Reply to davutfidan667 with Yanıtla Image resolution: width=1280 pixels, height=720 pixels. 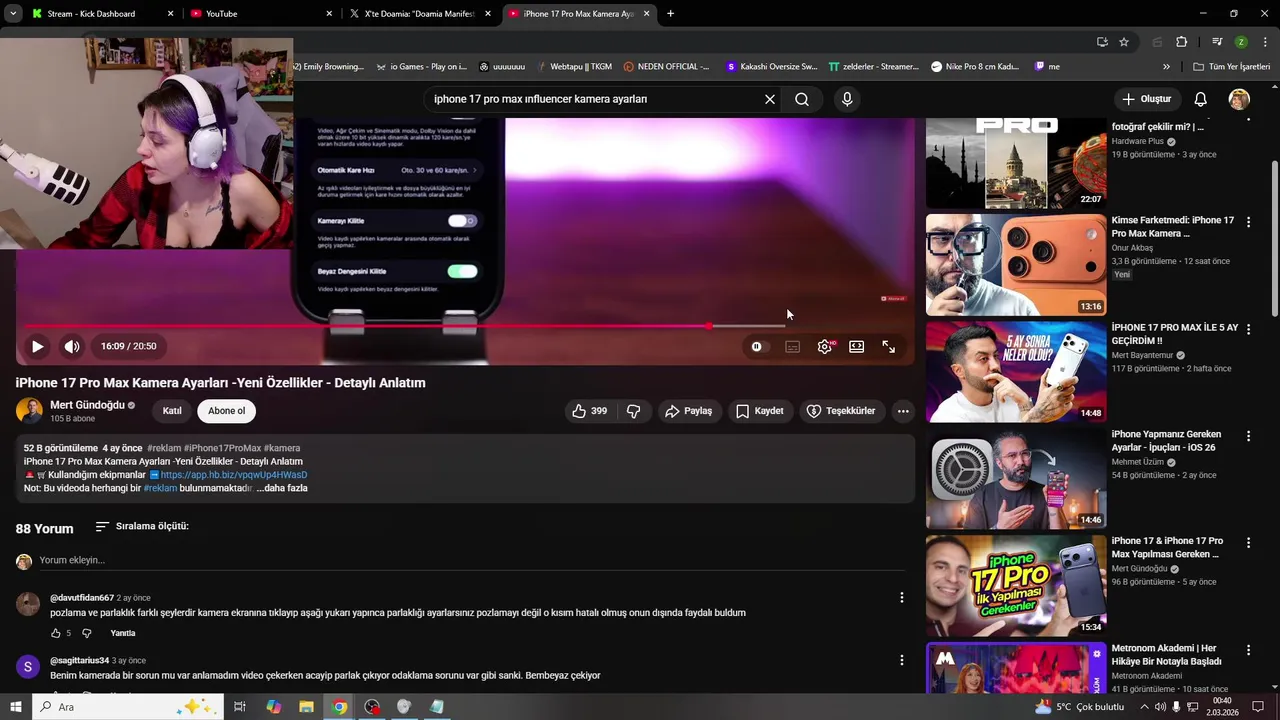coord(123,633)
